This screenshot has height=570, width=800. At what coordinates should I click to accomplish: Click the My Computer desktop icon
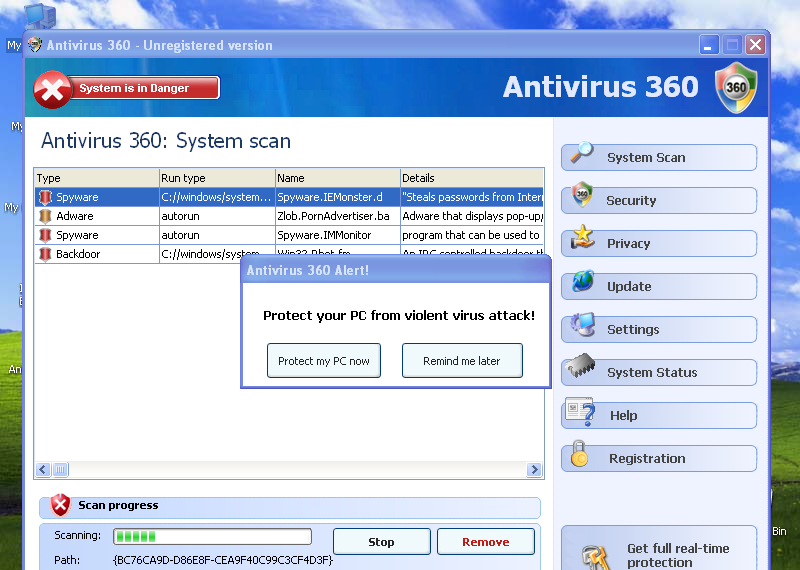[39, 16]
